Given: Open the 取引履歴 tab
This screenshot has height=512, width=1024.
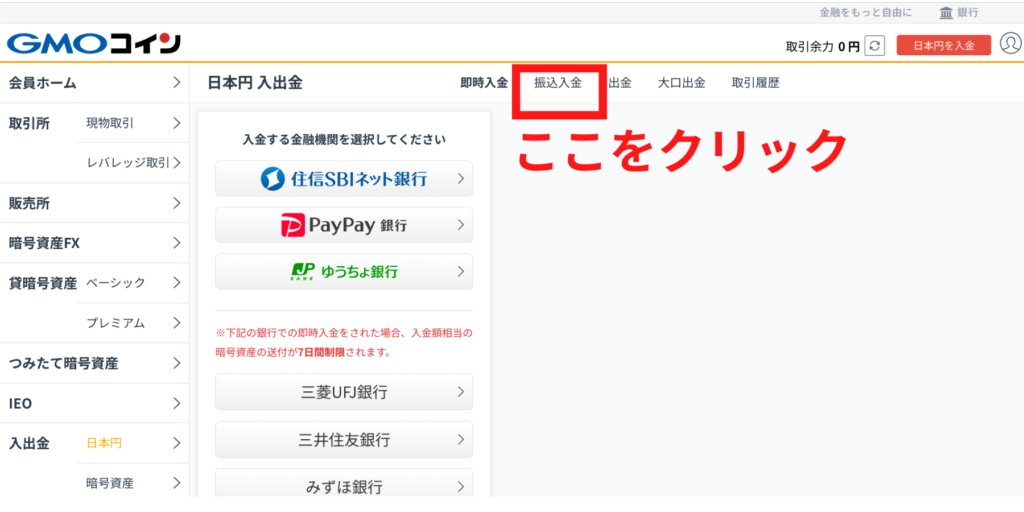Looking at the screenshot, I should coord(756,83).
